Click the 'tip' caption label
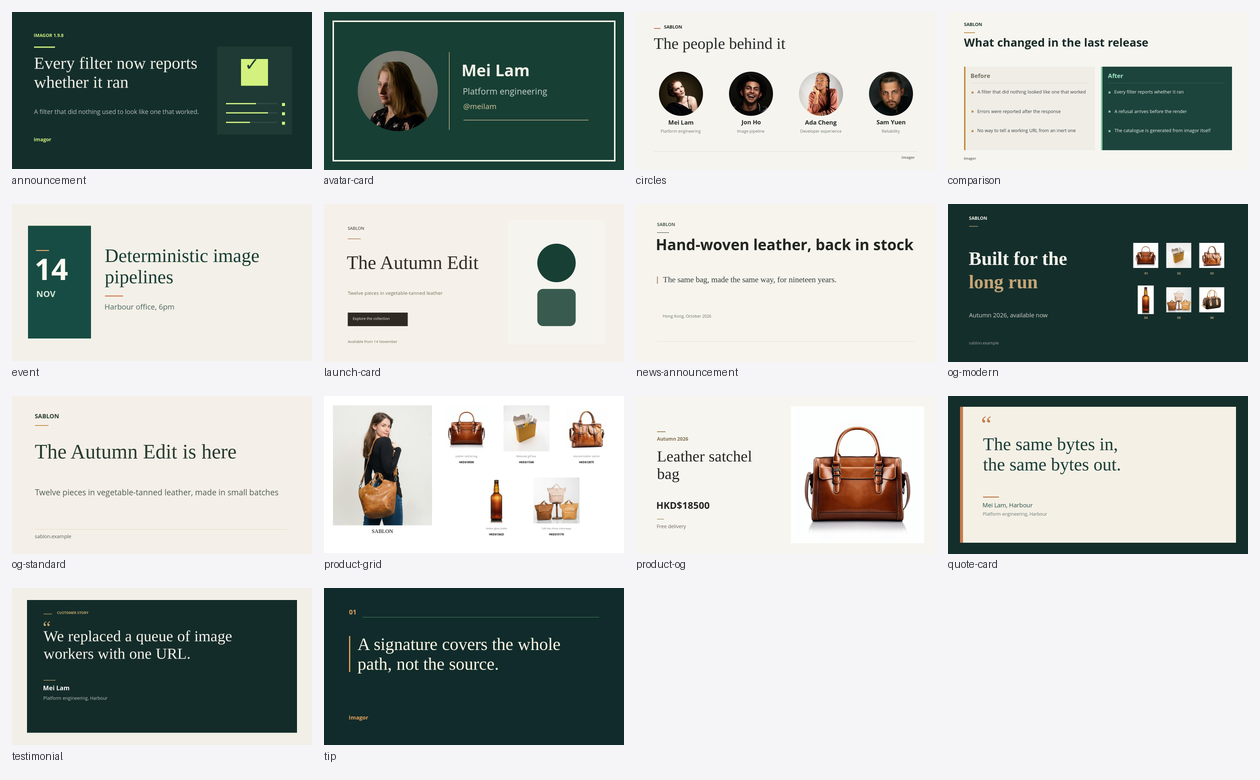This screenshot has height=780, width=1260. point(330,757)
